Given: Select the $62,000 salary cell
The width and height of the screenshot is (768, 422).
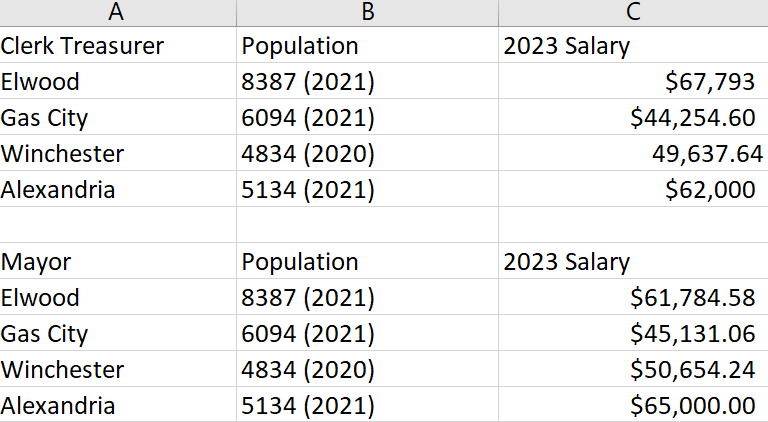Looking at the screenshot, I should pyautogui.click(x=710, y=190).
